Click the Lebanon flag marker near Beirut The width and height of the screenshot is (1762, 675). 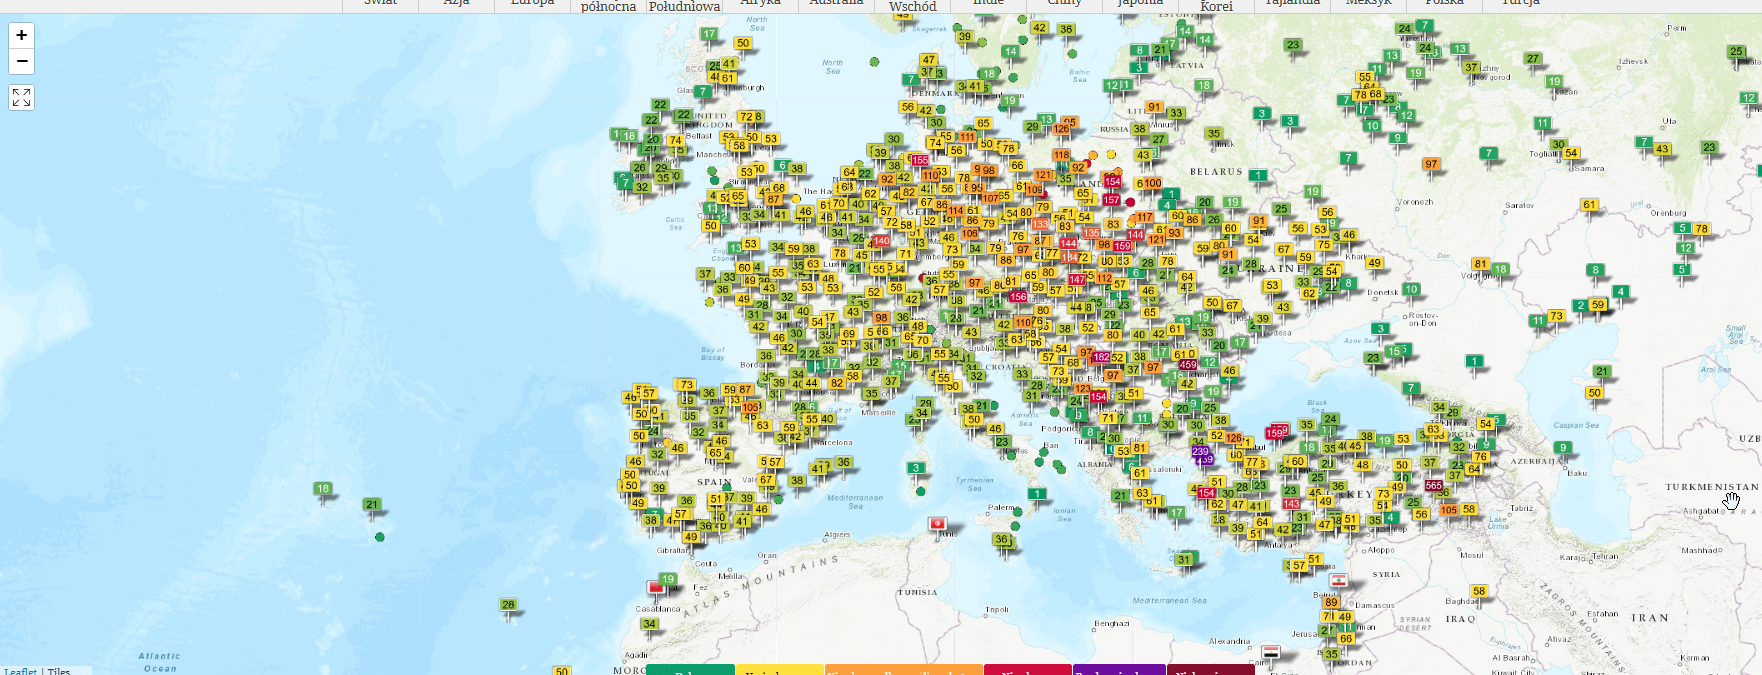pos(1338,581)
